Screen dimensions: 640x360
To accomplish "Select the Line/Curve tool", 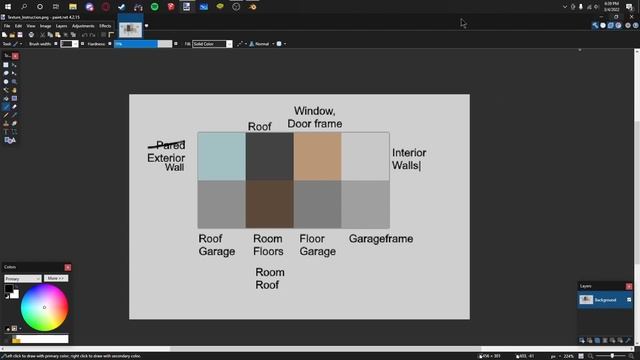I will click(x=14, y=132).
